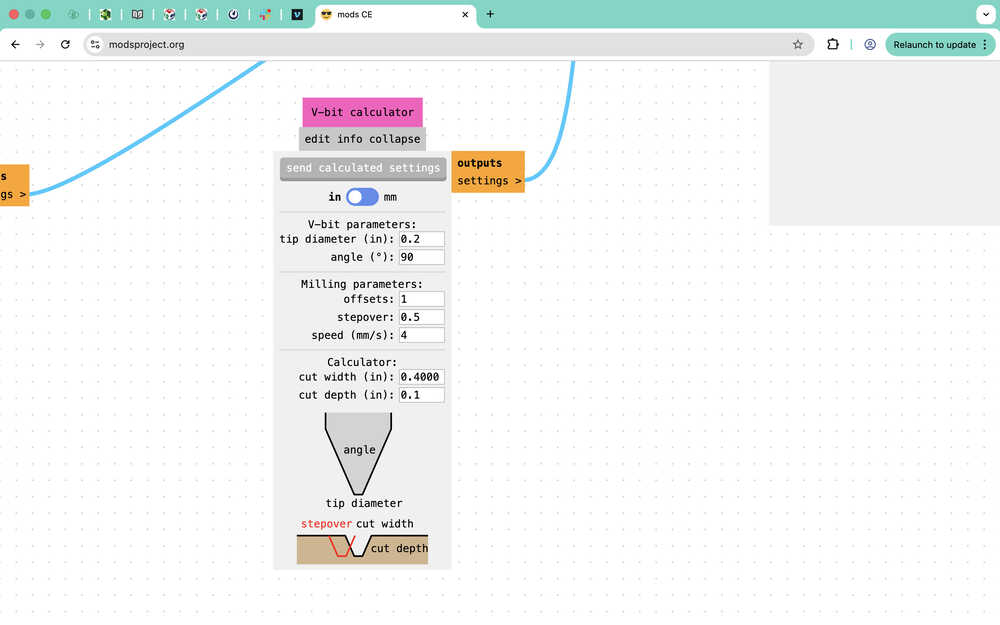Click the send calculated settings button
Viewport: 1000px width, 625px height.
(x=363, y=168)
